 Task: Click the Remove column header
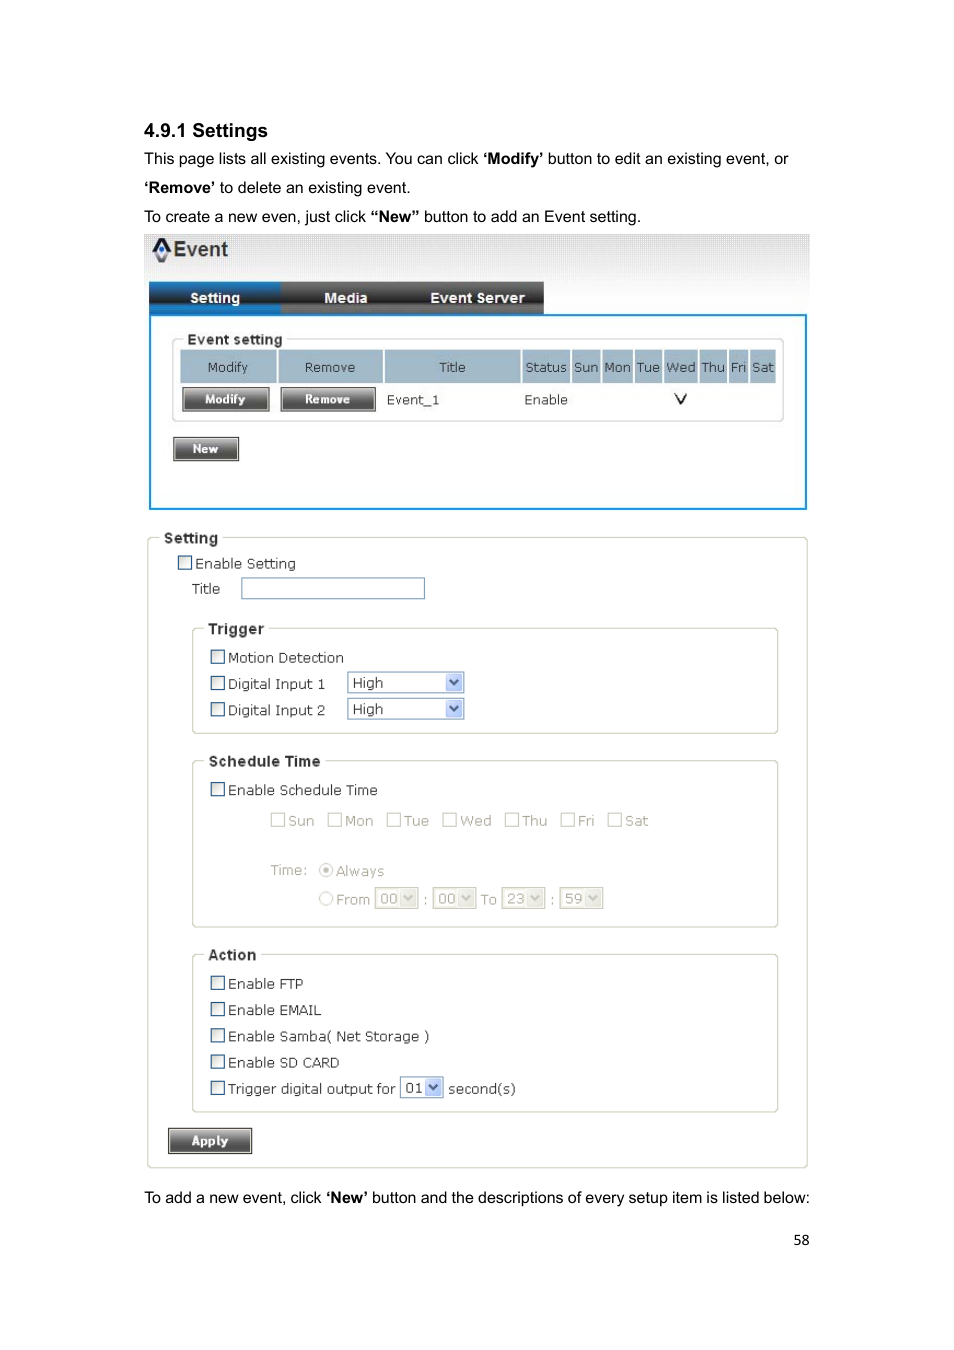[x=330, y=367]
